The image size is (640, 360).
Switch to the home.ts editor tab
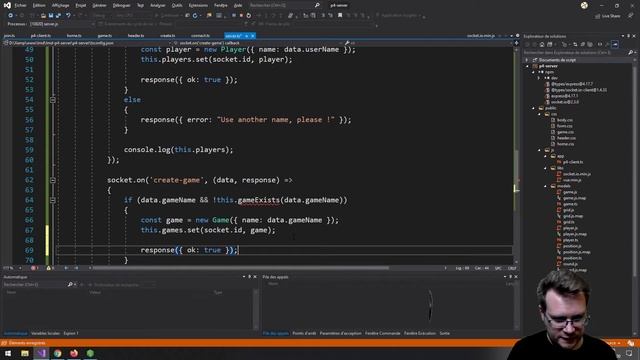[x=74, y=36]
